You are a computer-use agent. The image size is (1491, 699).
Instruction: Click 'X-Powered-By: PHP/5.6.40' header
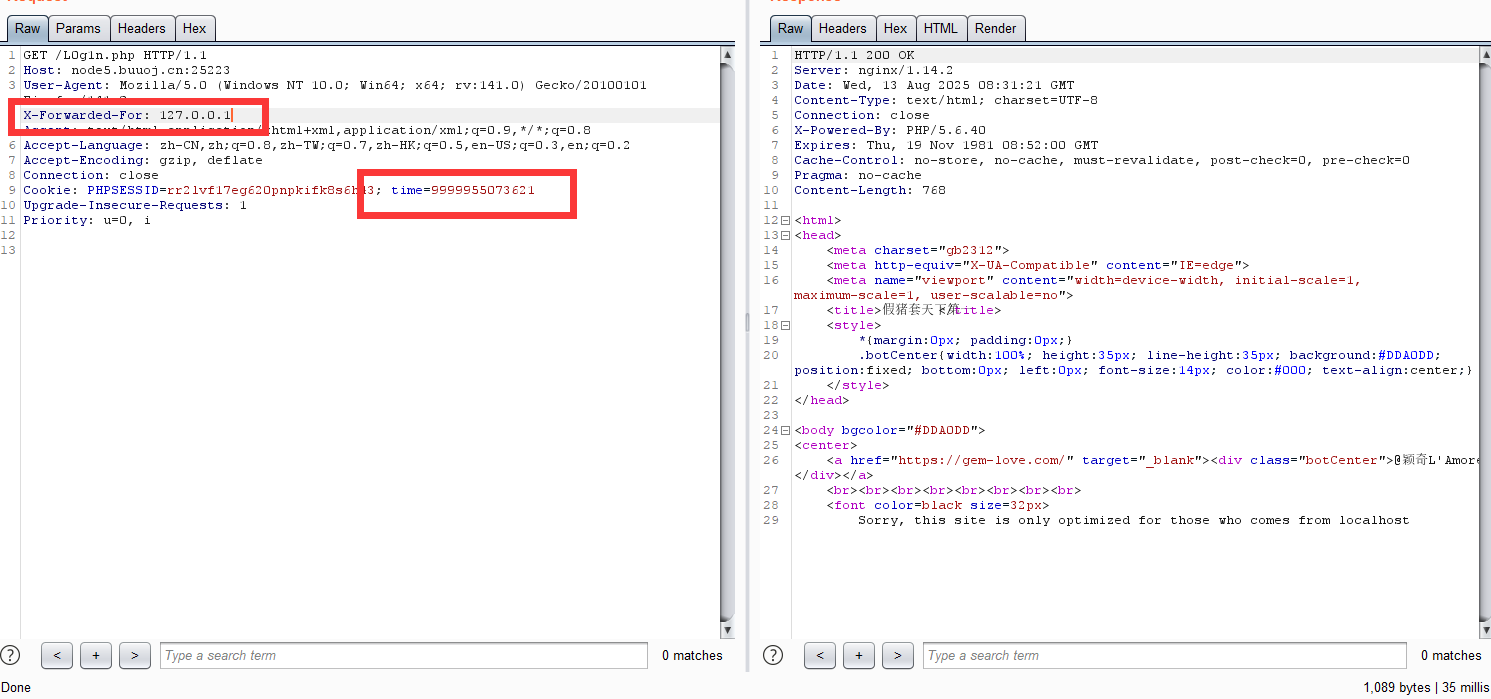click(890, 130)
